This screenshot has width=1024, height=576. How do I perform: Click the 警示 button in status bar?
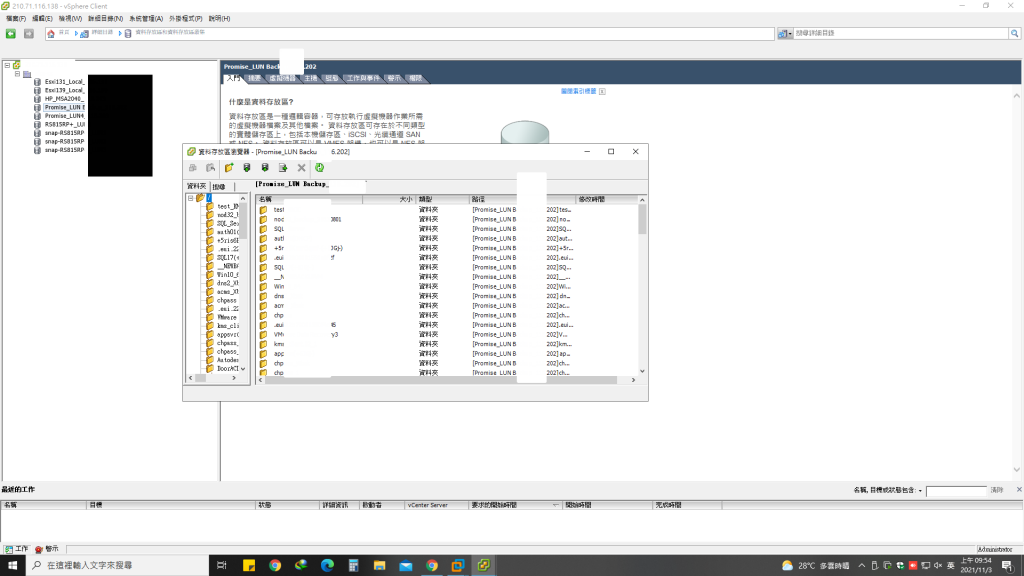(47, 549)
